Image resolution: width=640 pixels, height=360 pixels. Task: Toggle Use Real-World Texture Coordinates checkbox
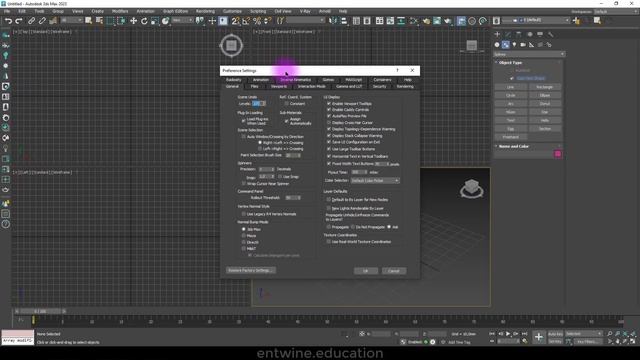coord(329,242)
